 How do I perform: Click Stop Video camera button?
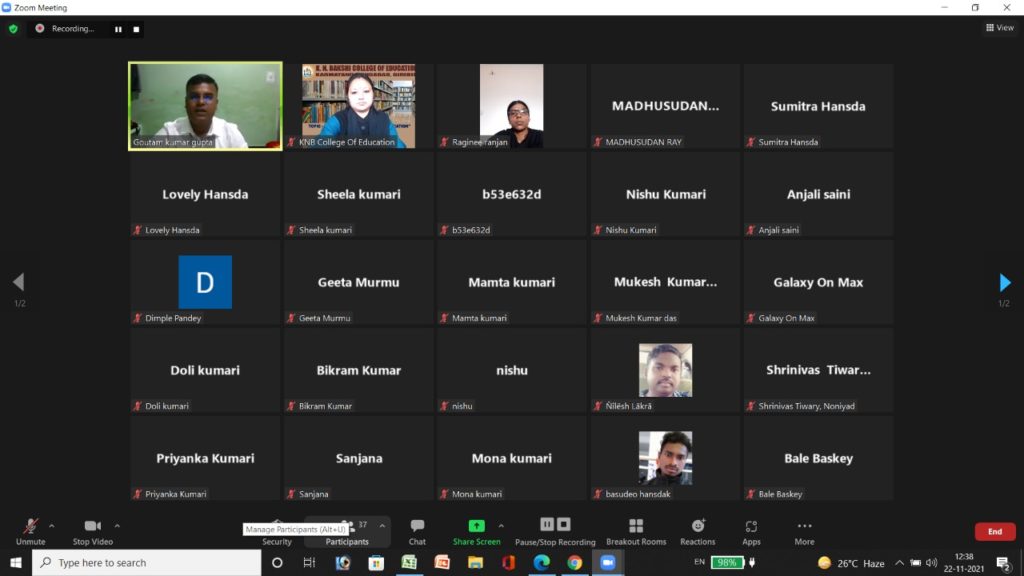pyautogui.click(x=93, y=532)
